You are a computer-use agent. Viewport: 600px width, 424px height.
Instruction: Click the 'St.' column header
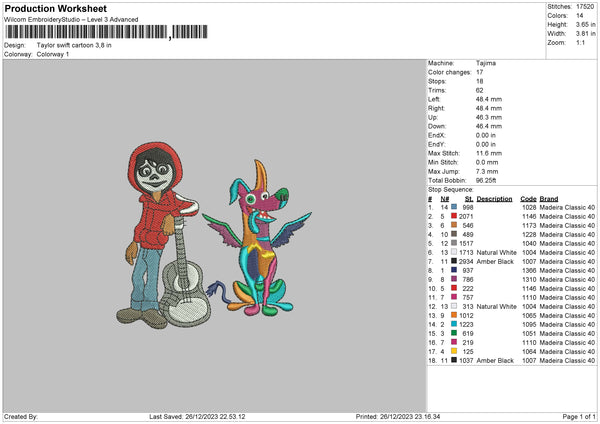click(x=469, y=199)
